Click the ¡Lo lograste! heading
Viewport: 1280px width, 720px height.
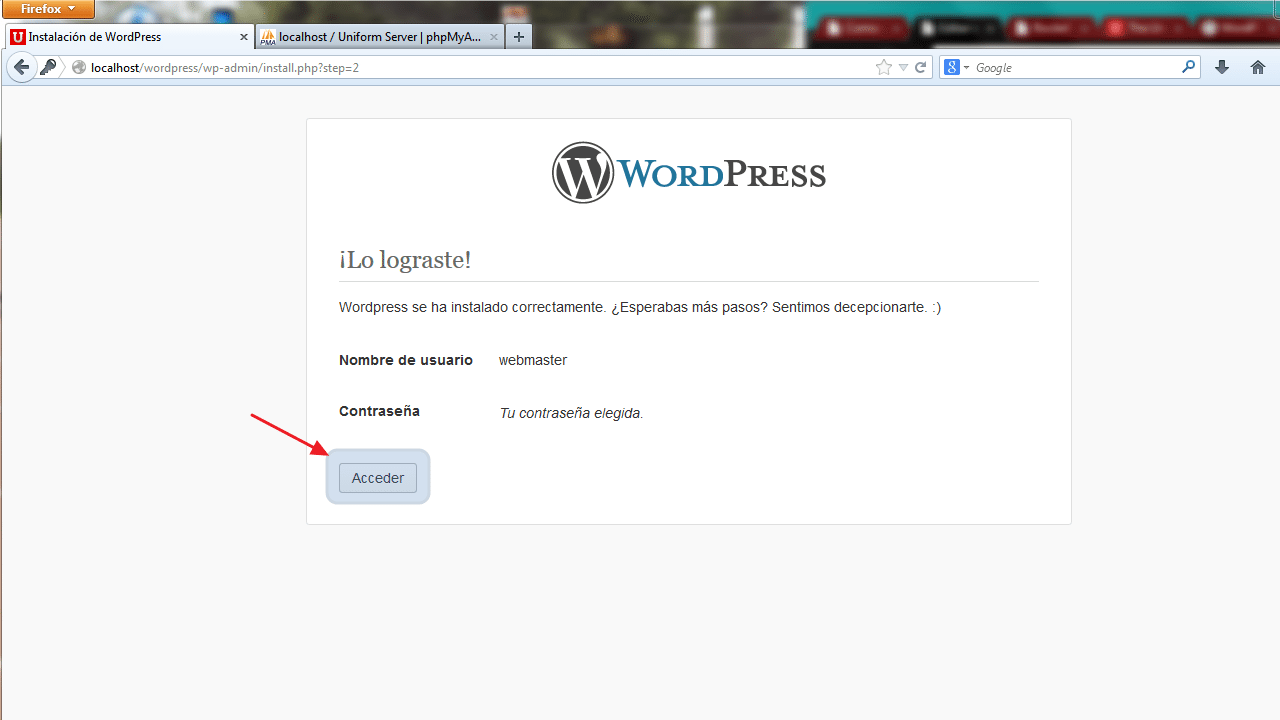(405, 260)
